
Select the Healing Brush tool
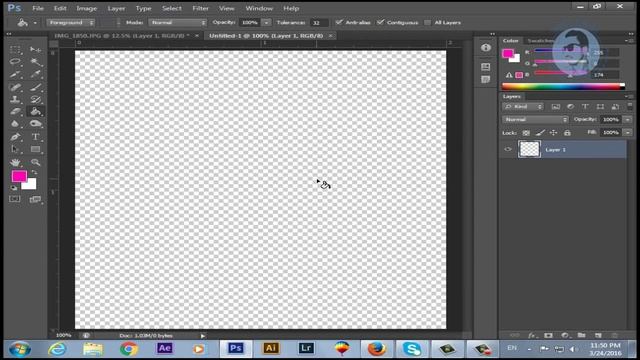point(16,87)
